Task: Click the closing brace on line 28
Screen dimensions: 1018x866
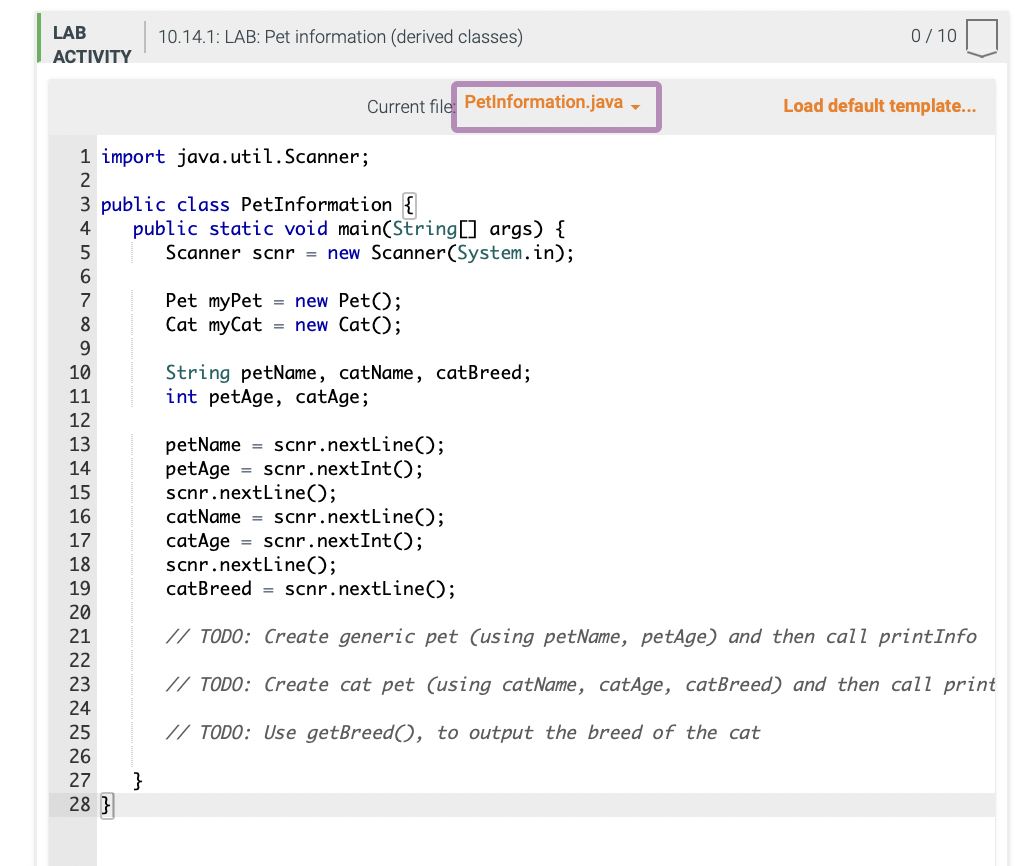Action: [x=106, y=804]
